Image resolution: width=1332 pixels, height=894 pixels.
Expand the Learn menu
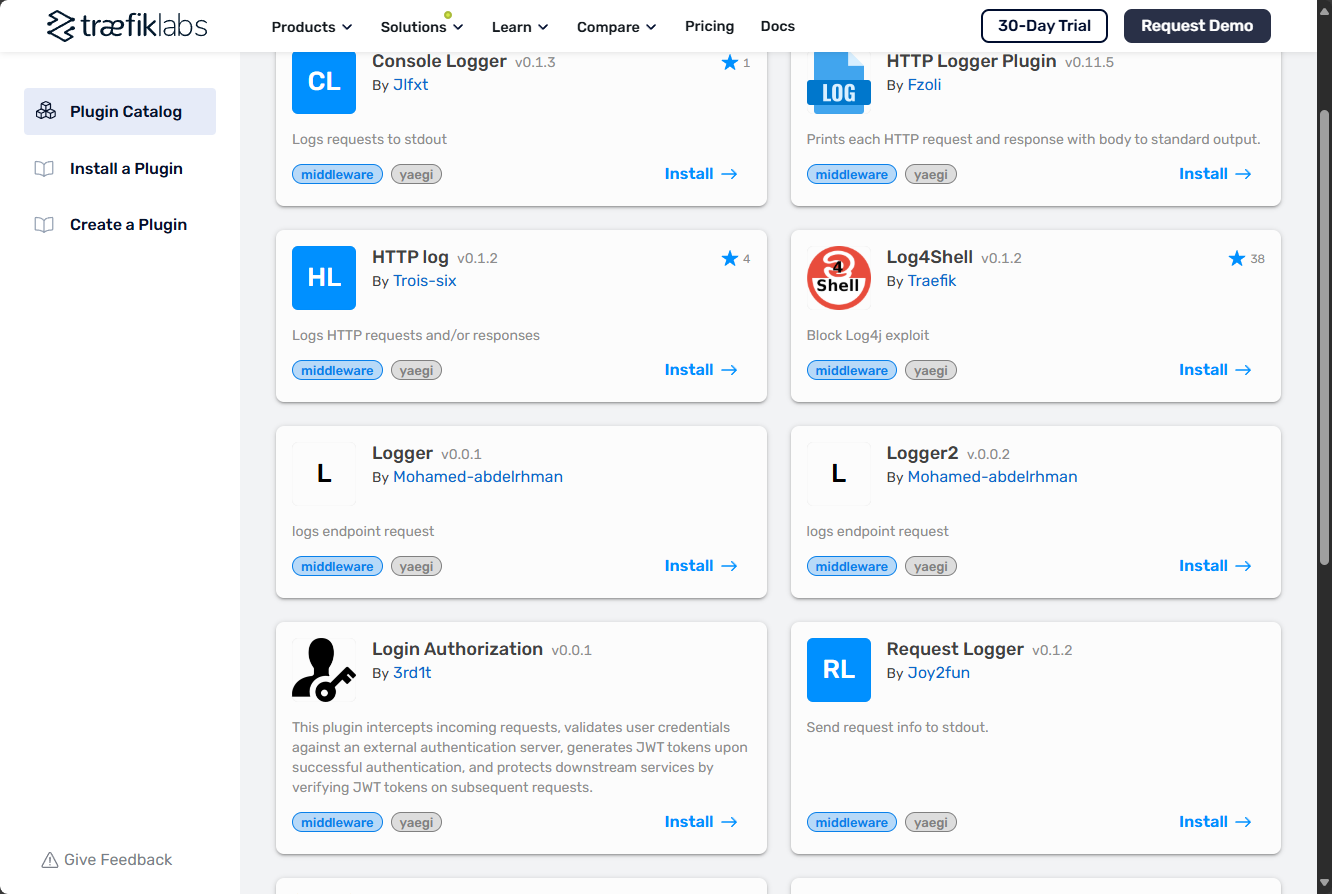[520, 27]
